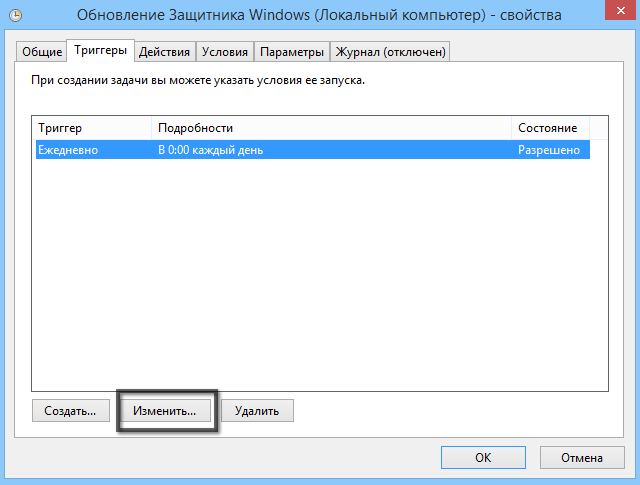640x485 pixels.
Task: Go to the Параметры tab
Action: pos(291,52)
